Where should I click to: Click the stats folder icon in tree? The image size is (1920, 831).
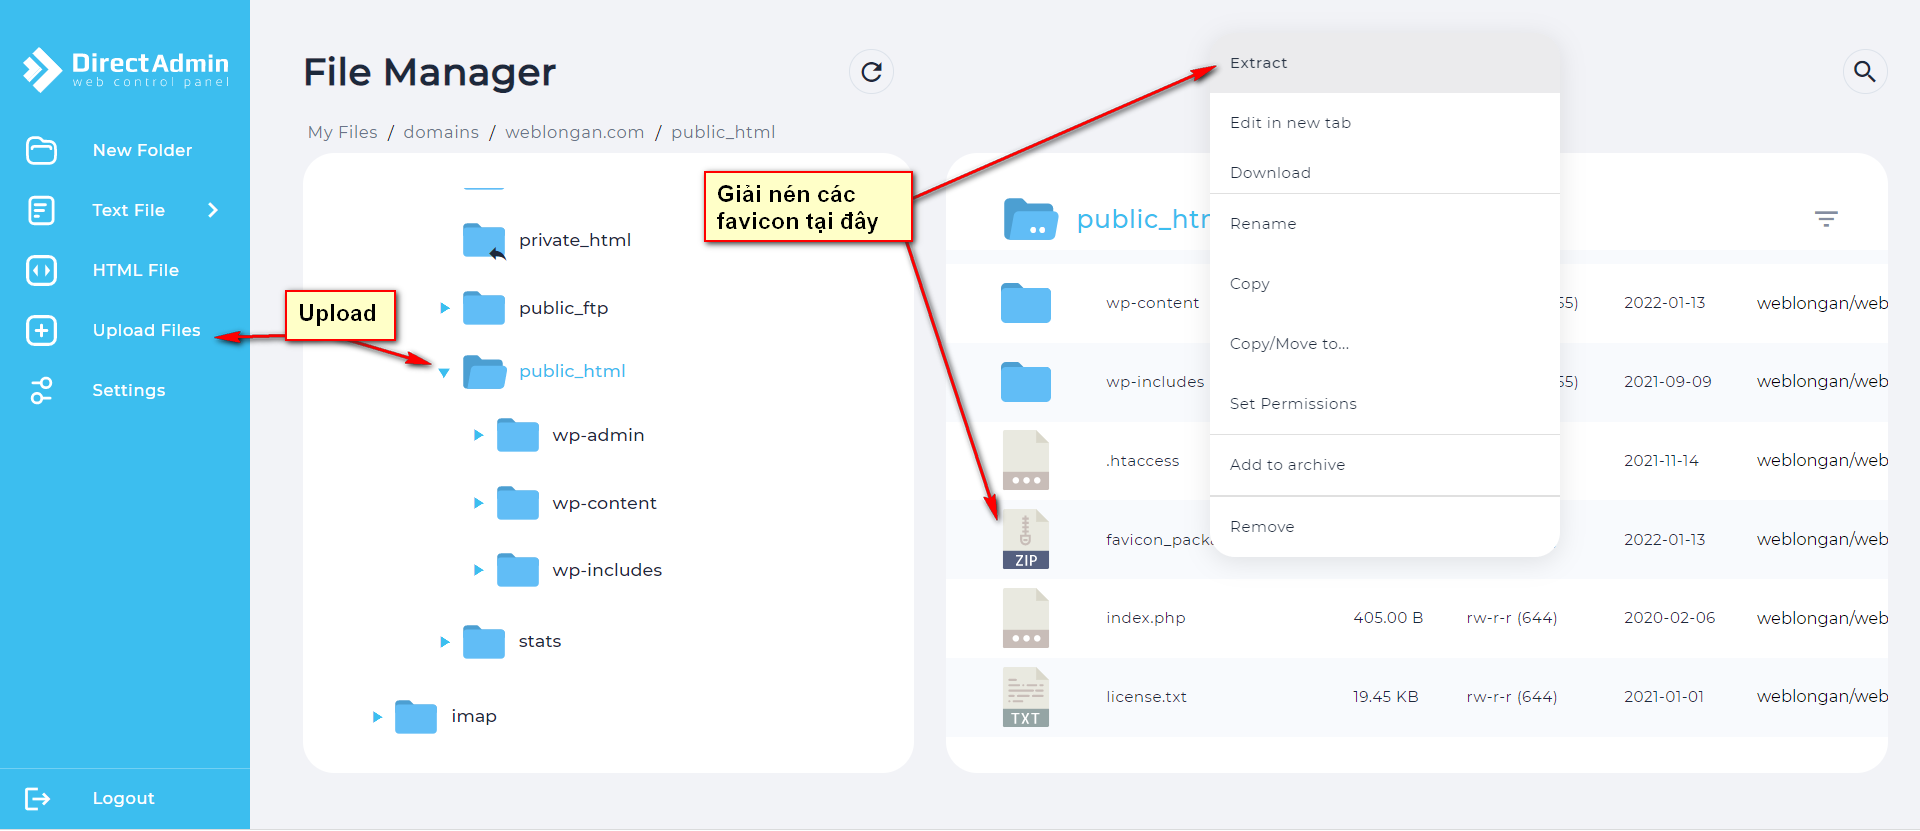[x=484, y=641]
